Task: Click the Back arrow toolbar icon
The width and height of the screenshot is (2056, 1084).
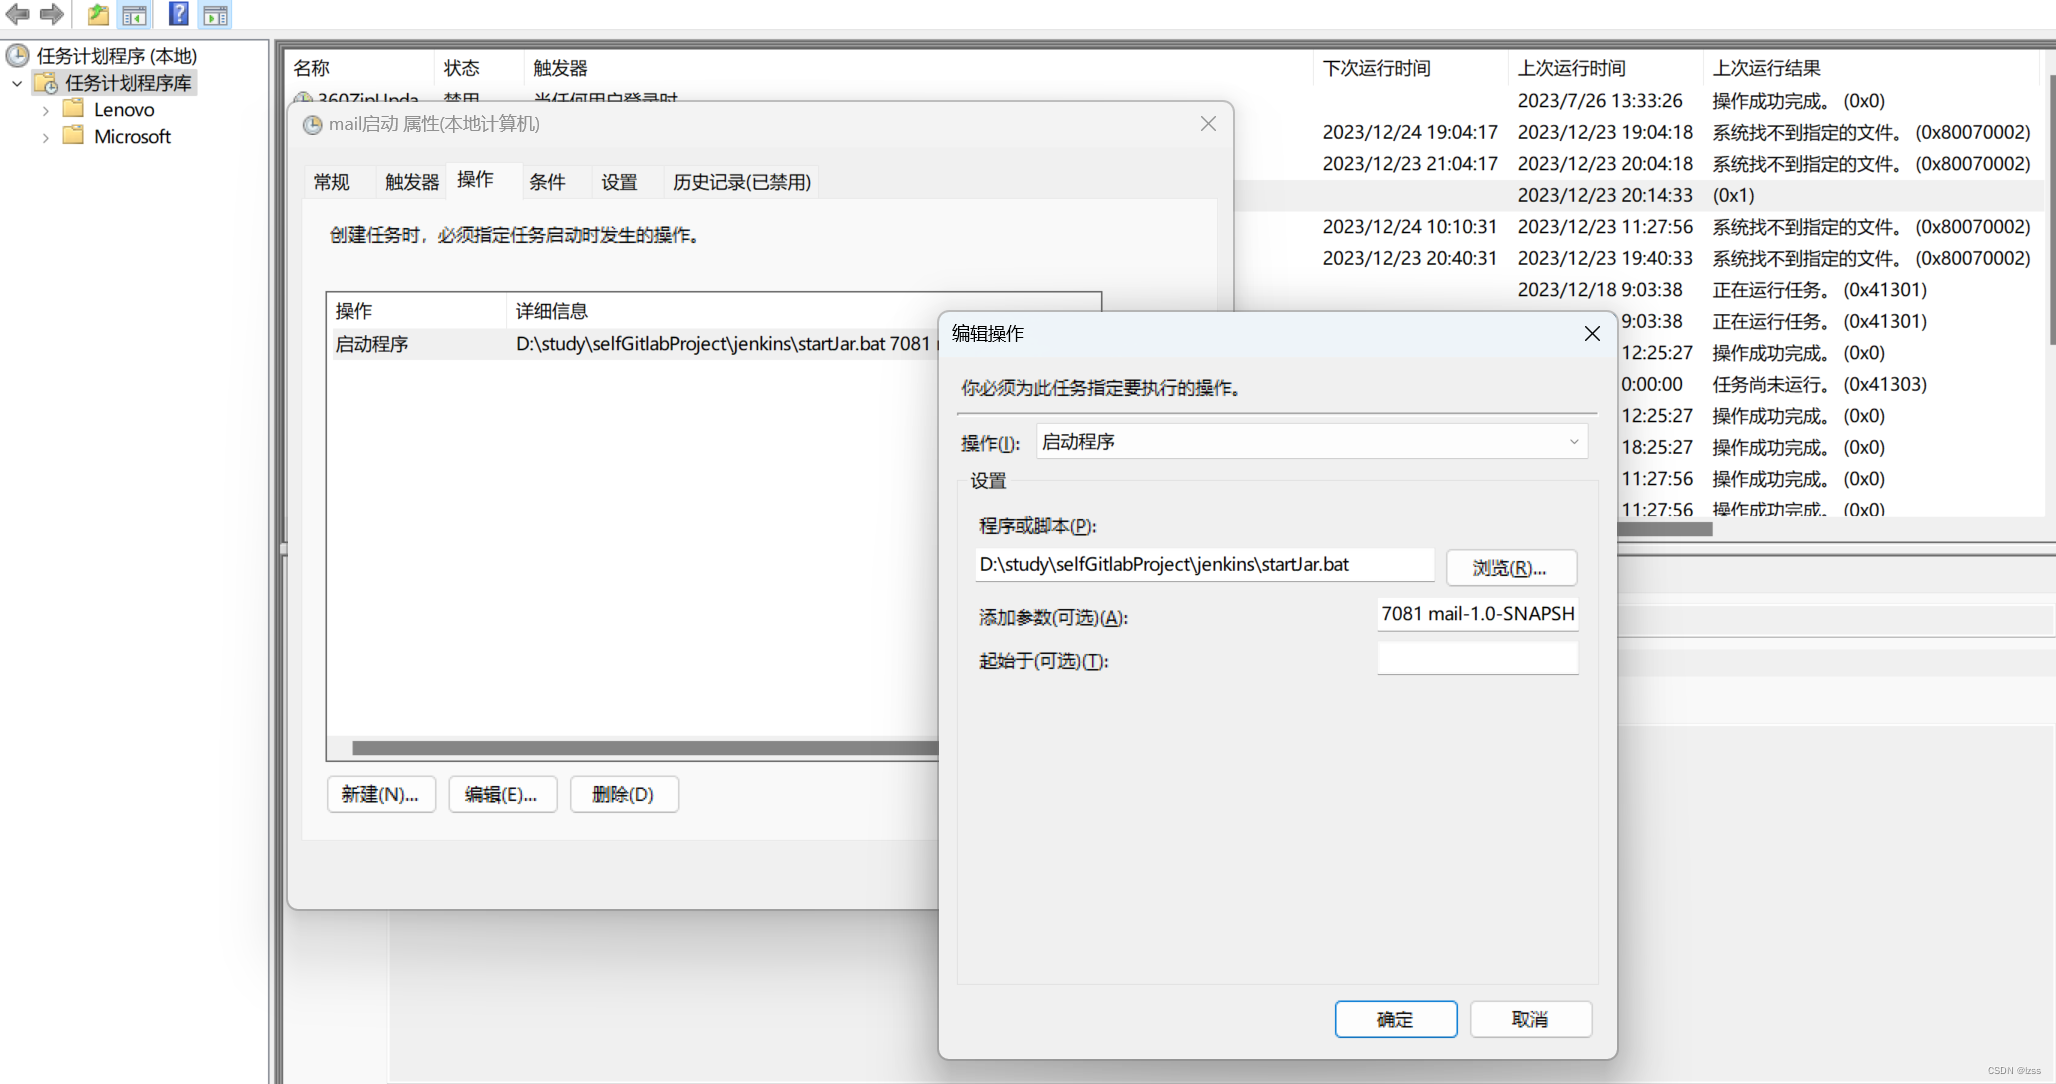Action: click(x=17, y=14)
